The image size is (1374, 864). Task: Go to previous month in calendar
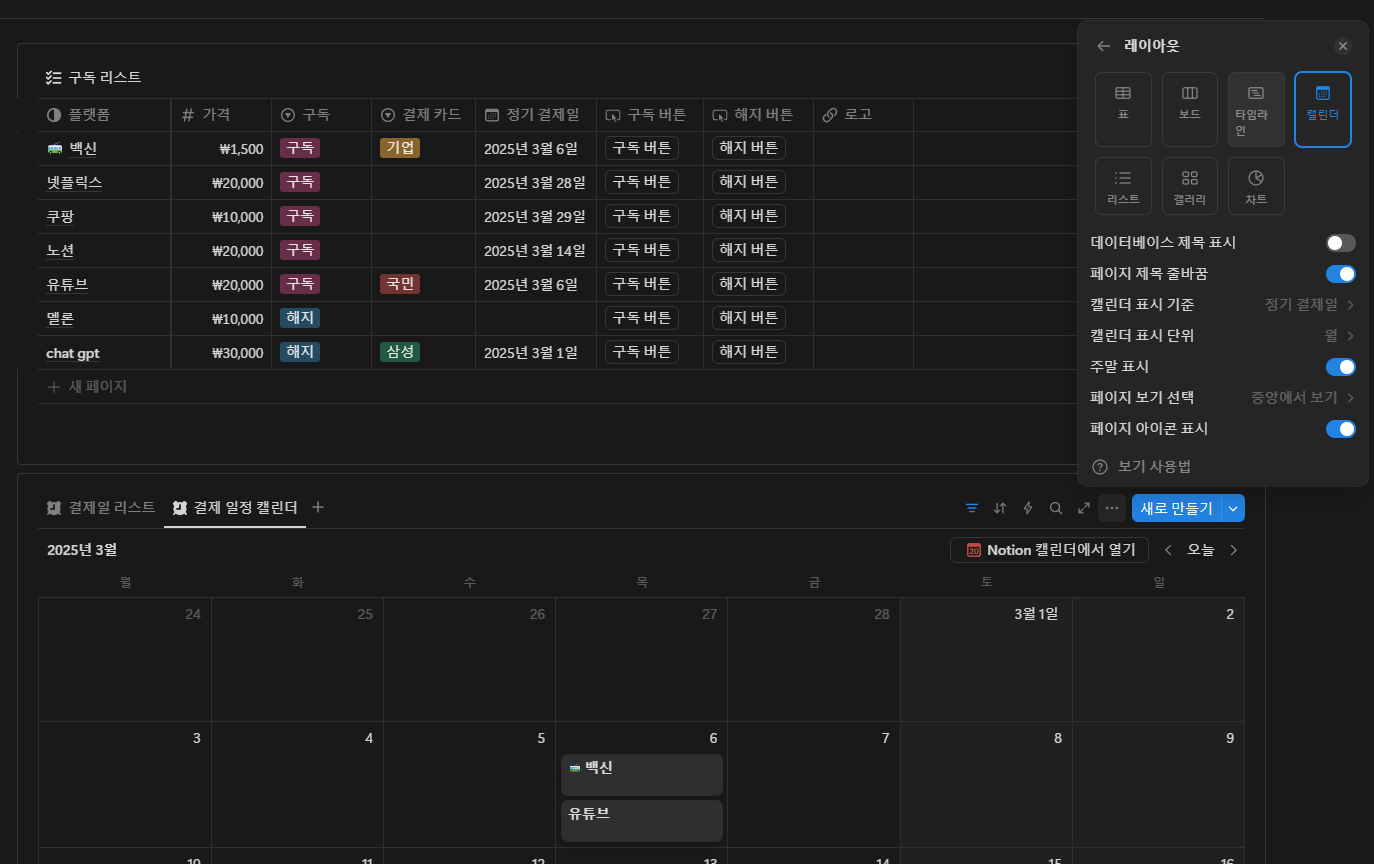[x=1167, y=550]
